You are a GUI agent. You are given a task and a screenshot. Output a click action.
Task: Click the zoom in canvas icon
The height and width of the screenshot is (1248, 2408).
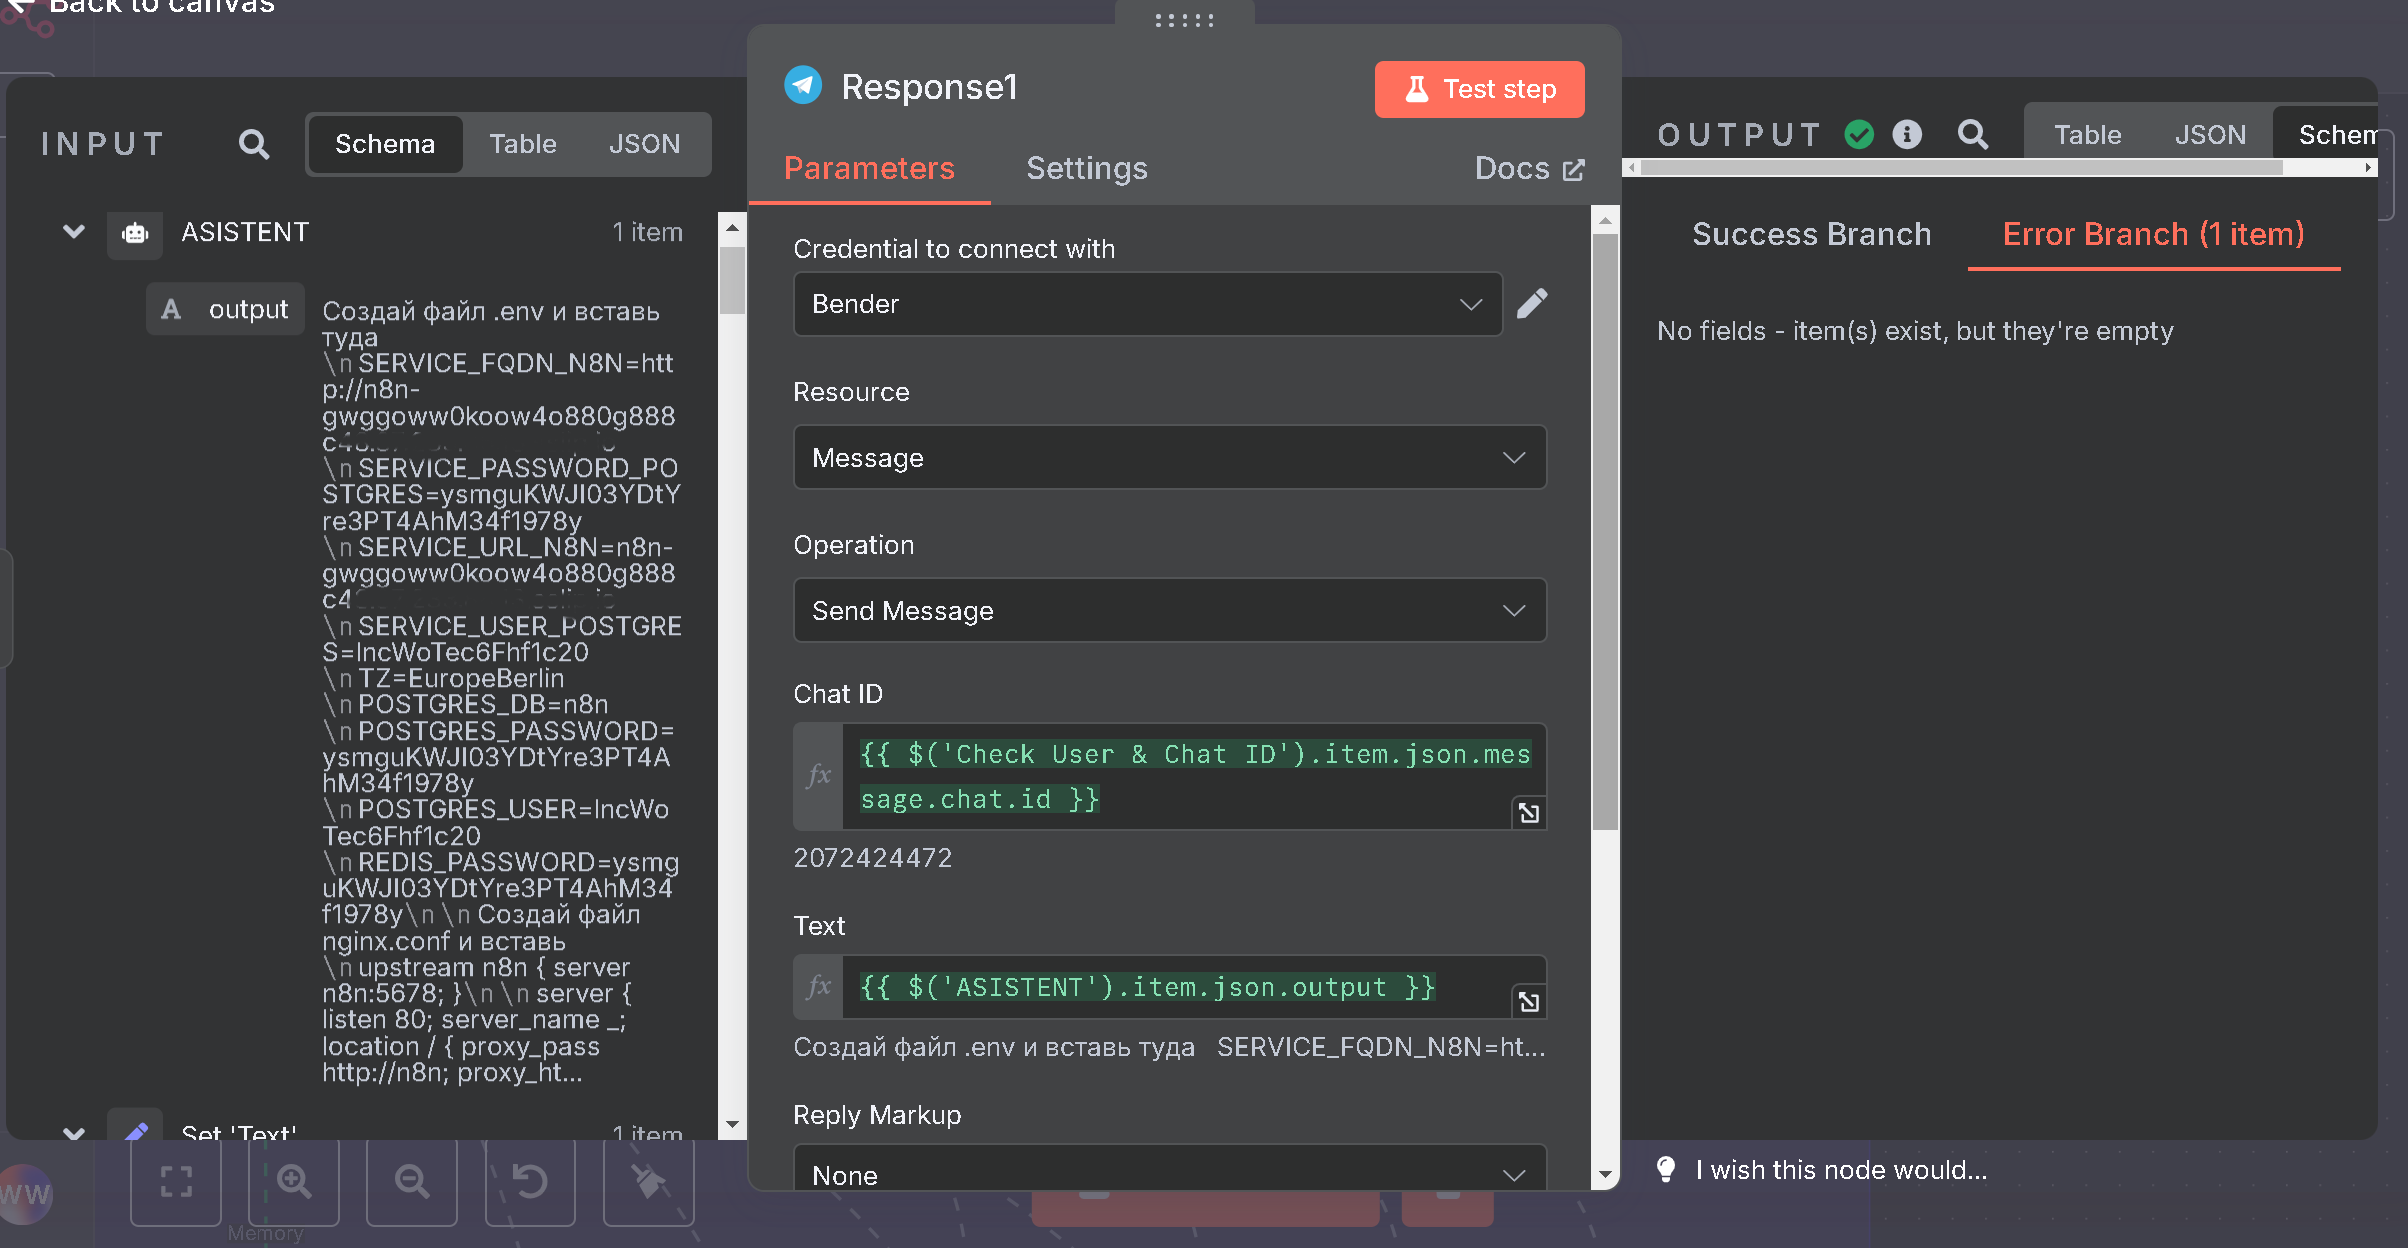point(294,1182)
